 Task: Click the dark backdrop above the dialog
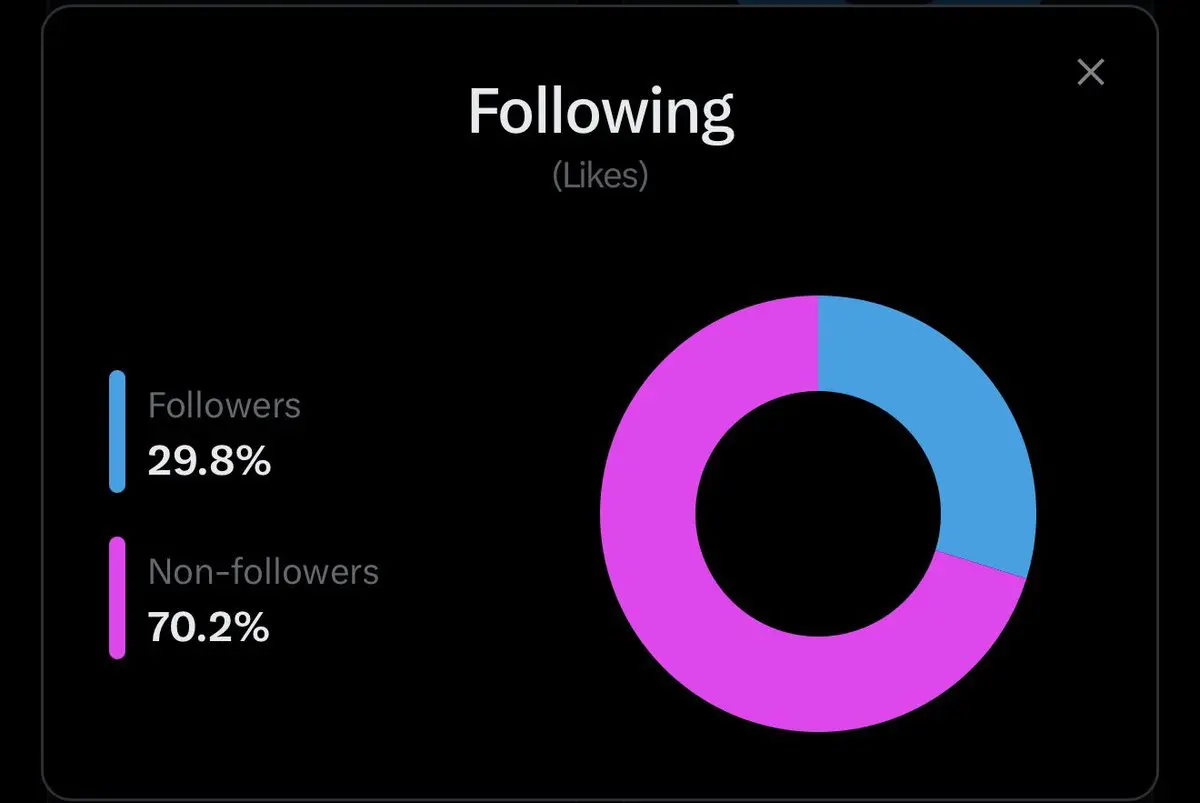[x=400, y=3]
